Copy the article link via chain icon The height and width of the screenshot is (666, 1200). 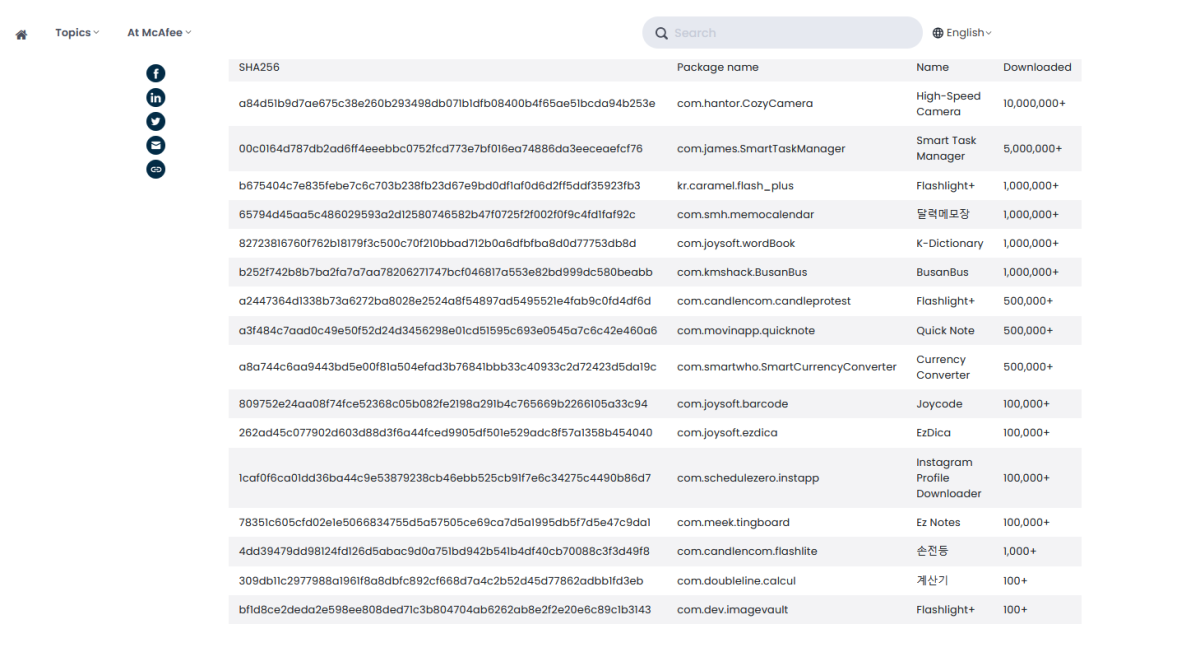point(155,169)
